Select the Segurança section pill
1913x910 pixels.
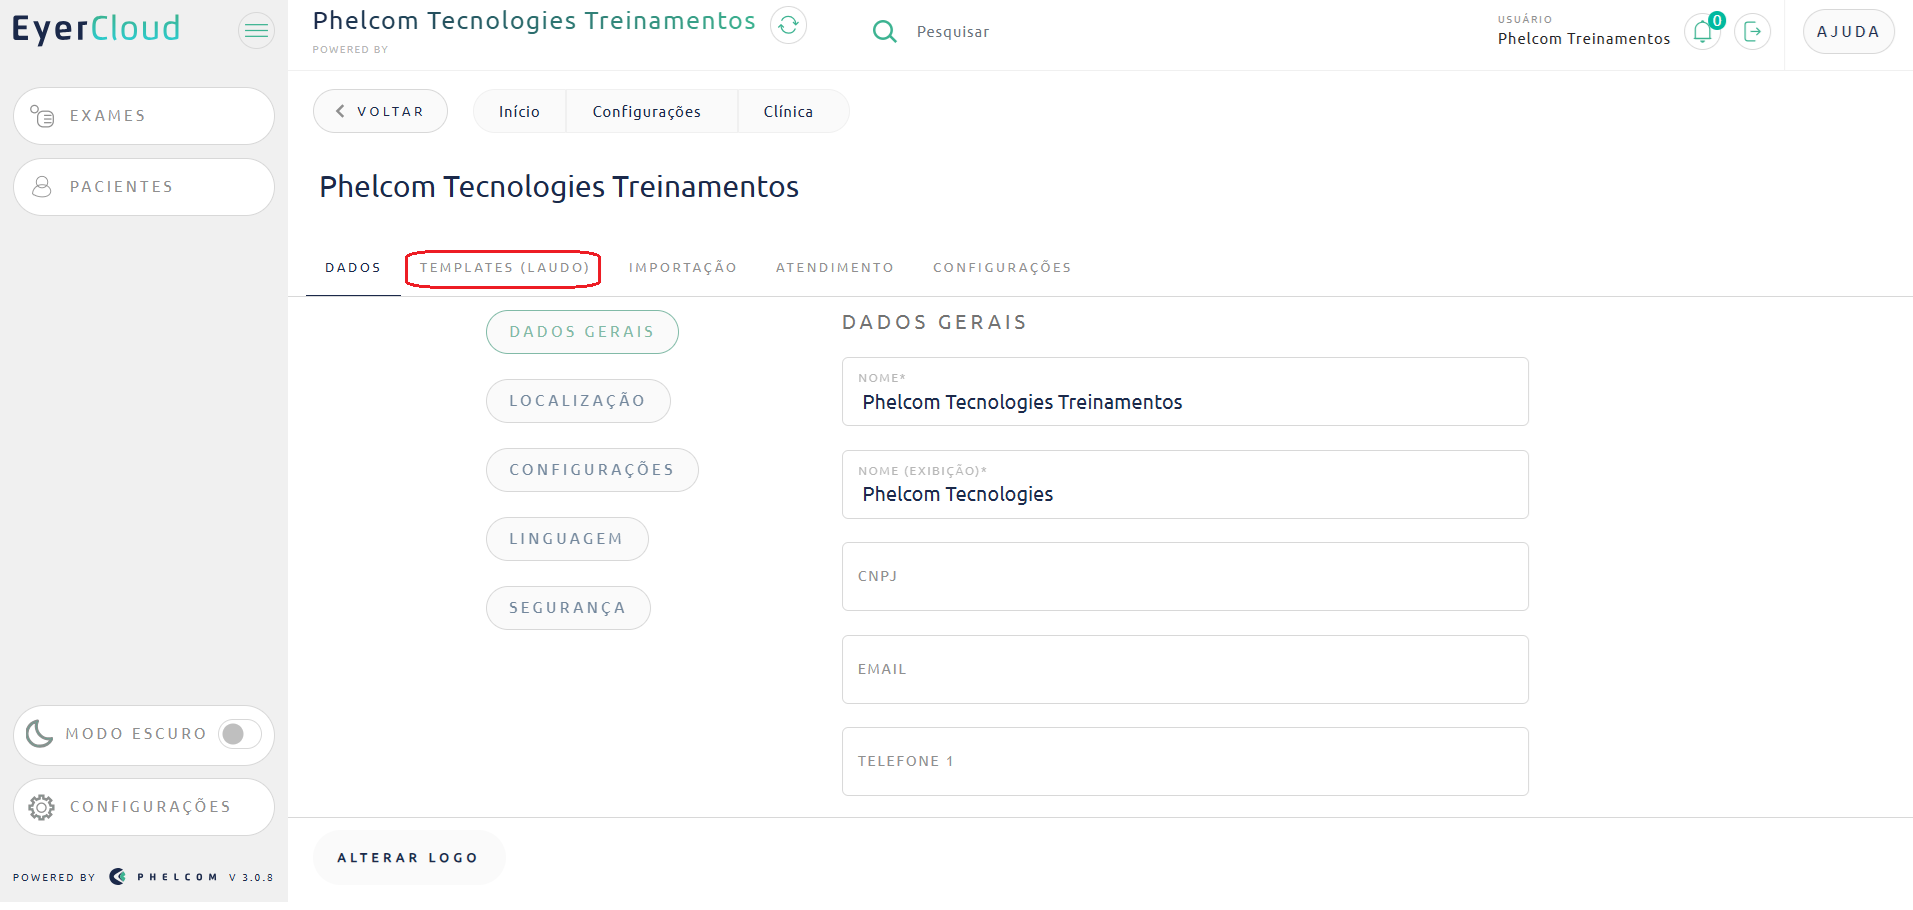568,608
